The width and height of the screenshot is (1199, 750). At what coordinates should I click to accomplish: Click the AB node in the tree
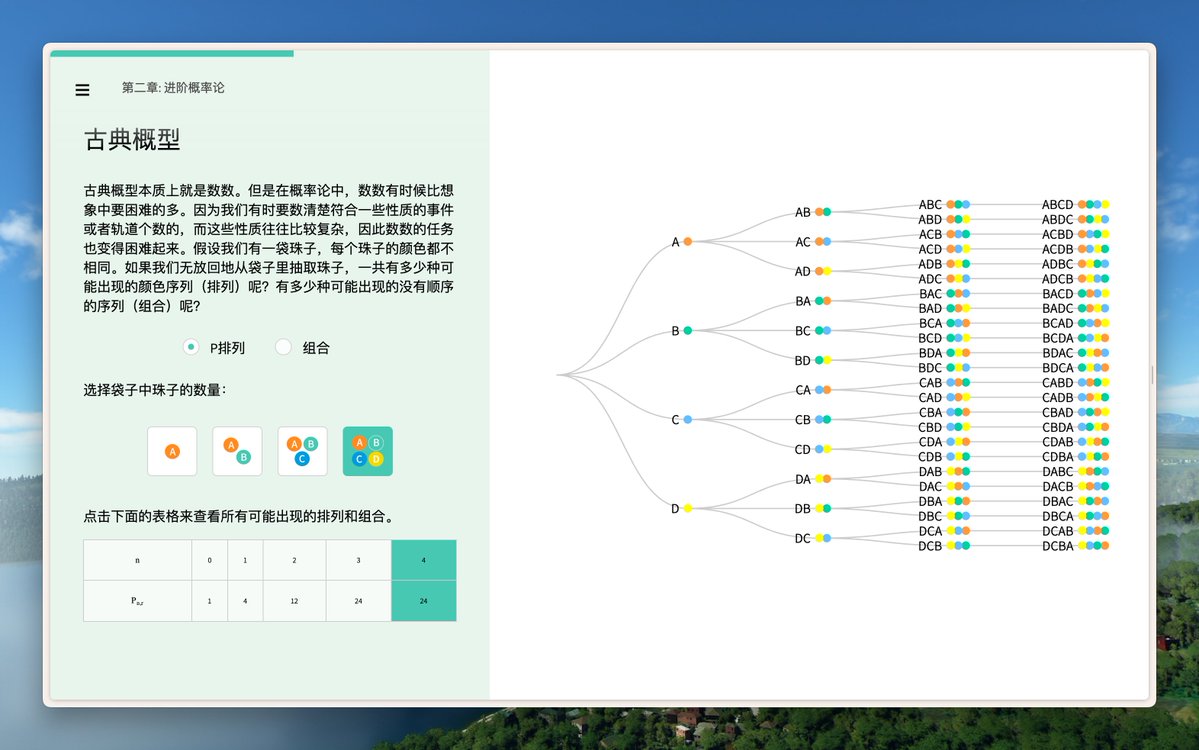coord(813,212)
